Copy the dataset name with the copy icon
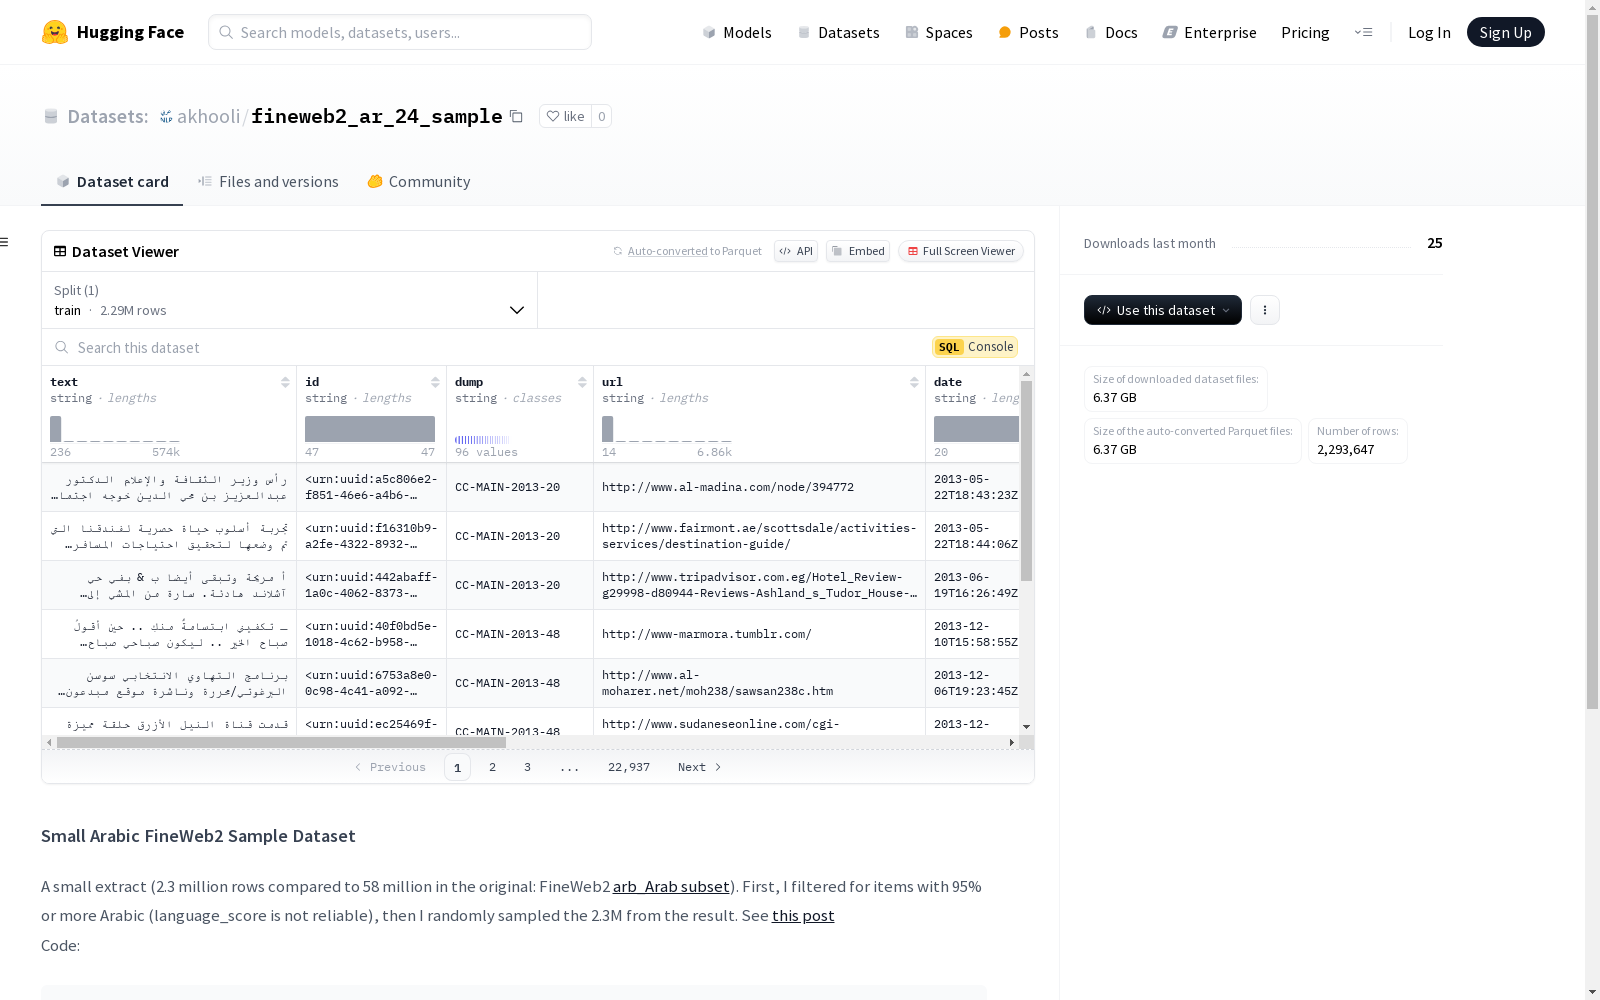Image resolution: width=1600 pixels, height=1000 pixels. 516,116
